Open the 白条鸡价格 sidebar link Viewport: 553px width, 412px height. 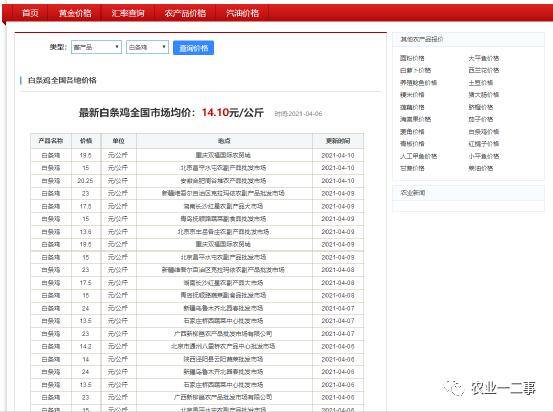[484, 132]
